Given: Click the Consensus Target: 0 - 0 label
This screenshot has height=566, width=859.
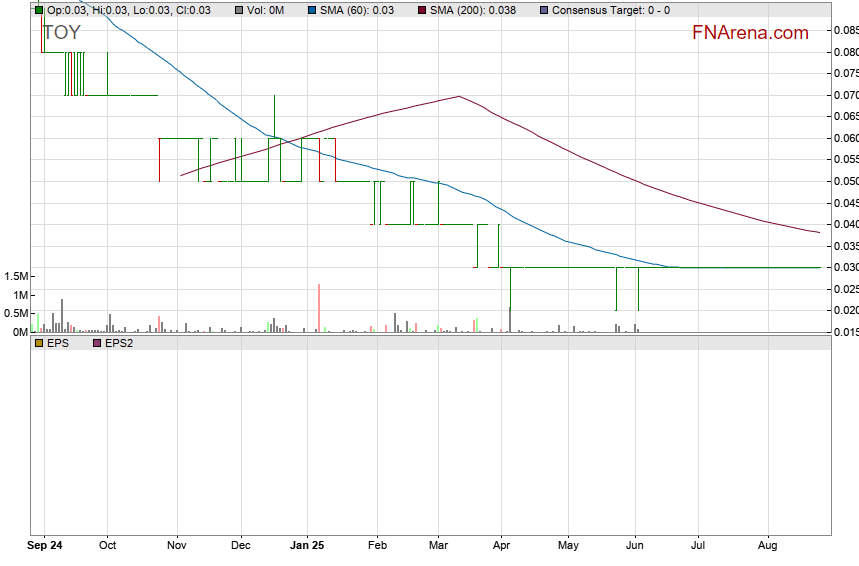Looking at the screenshot, I should point(611,10).
